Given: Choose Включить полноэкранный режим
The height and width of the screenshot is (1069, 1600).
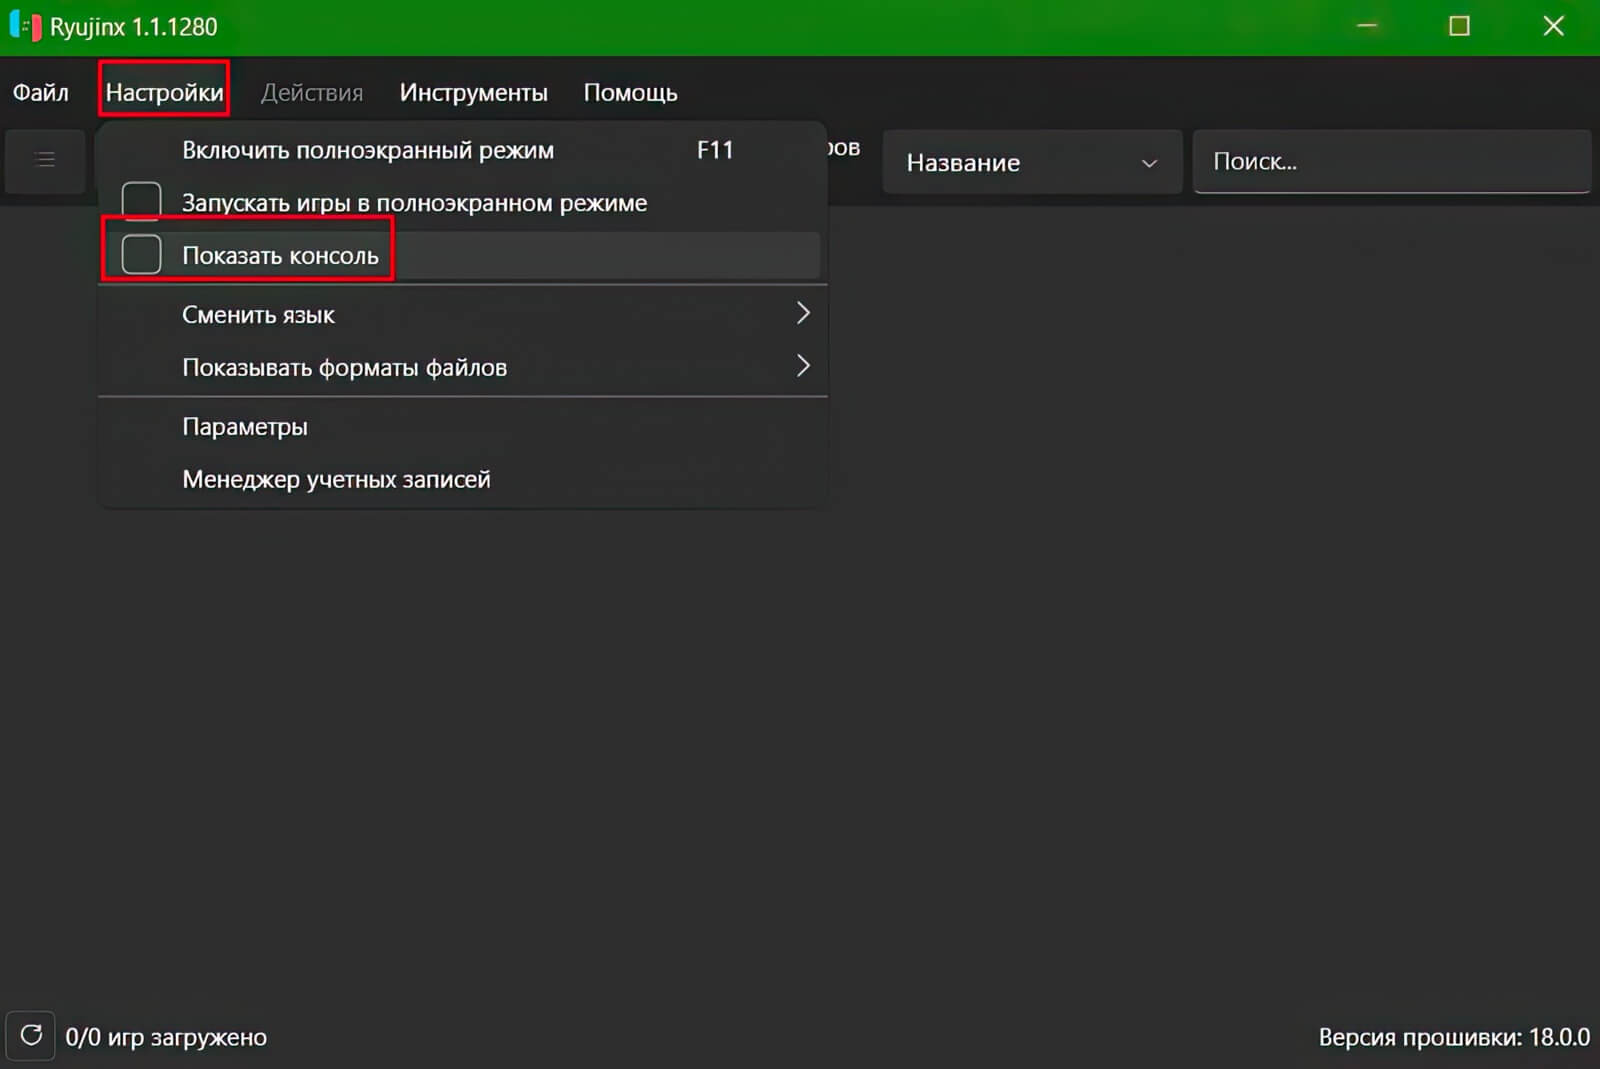Looking at the screenshot, I should coord(367,150).
